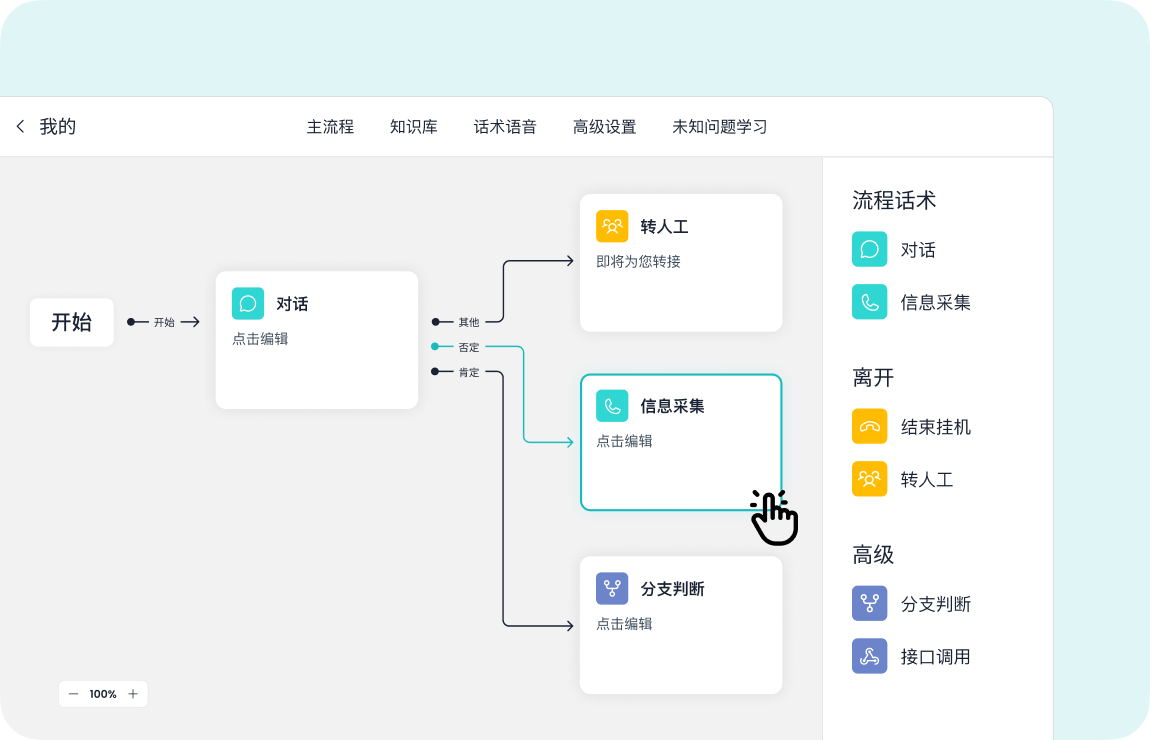Click the chat icon on 对话 node
Screen dimensions: 1150x740
pyautogui.click(x=248, y=303)
